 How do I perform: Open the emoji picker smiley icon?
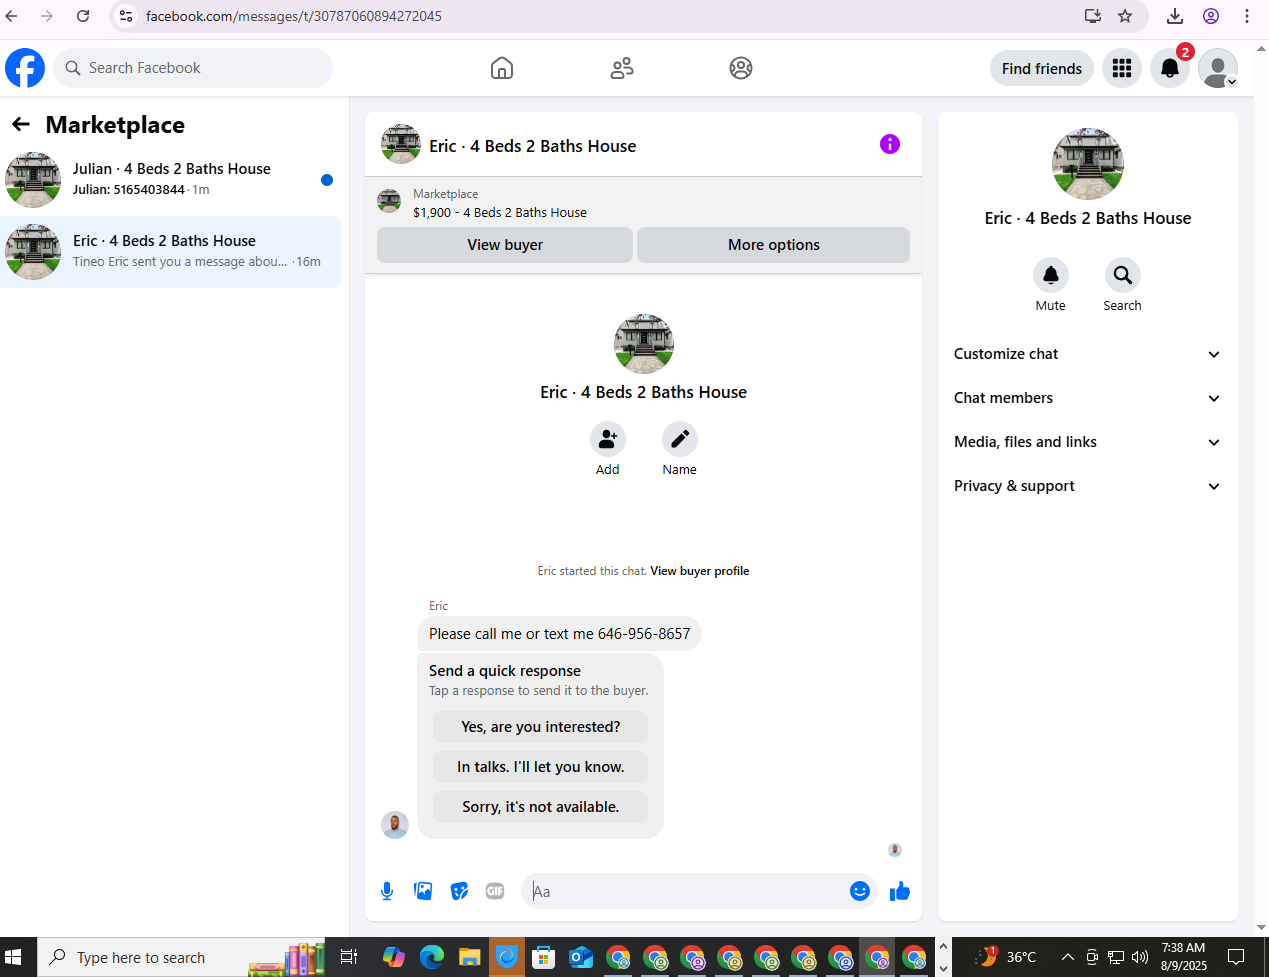(x=860, y=891)
